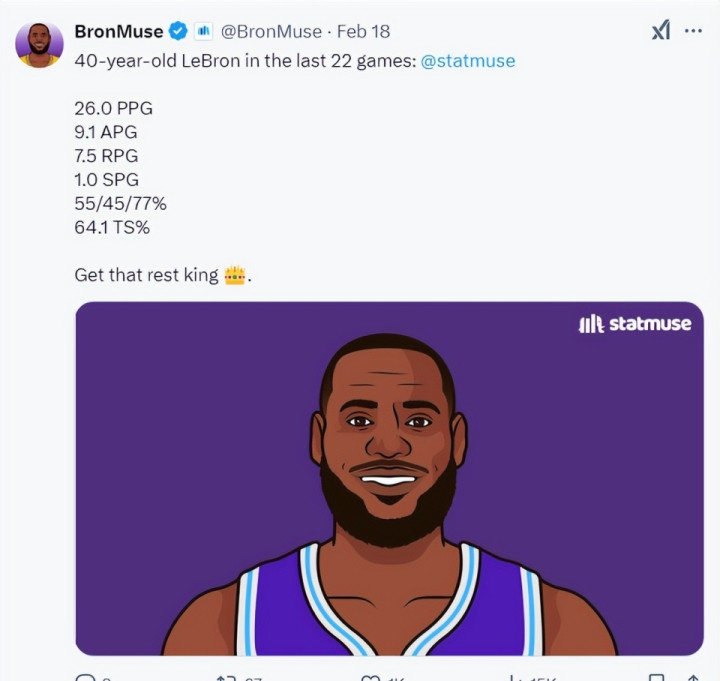Click the StatMuse affiliate badge beside name

(x=203, y=31)
